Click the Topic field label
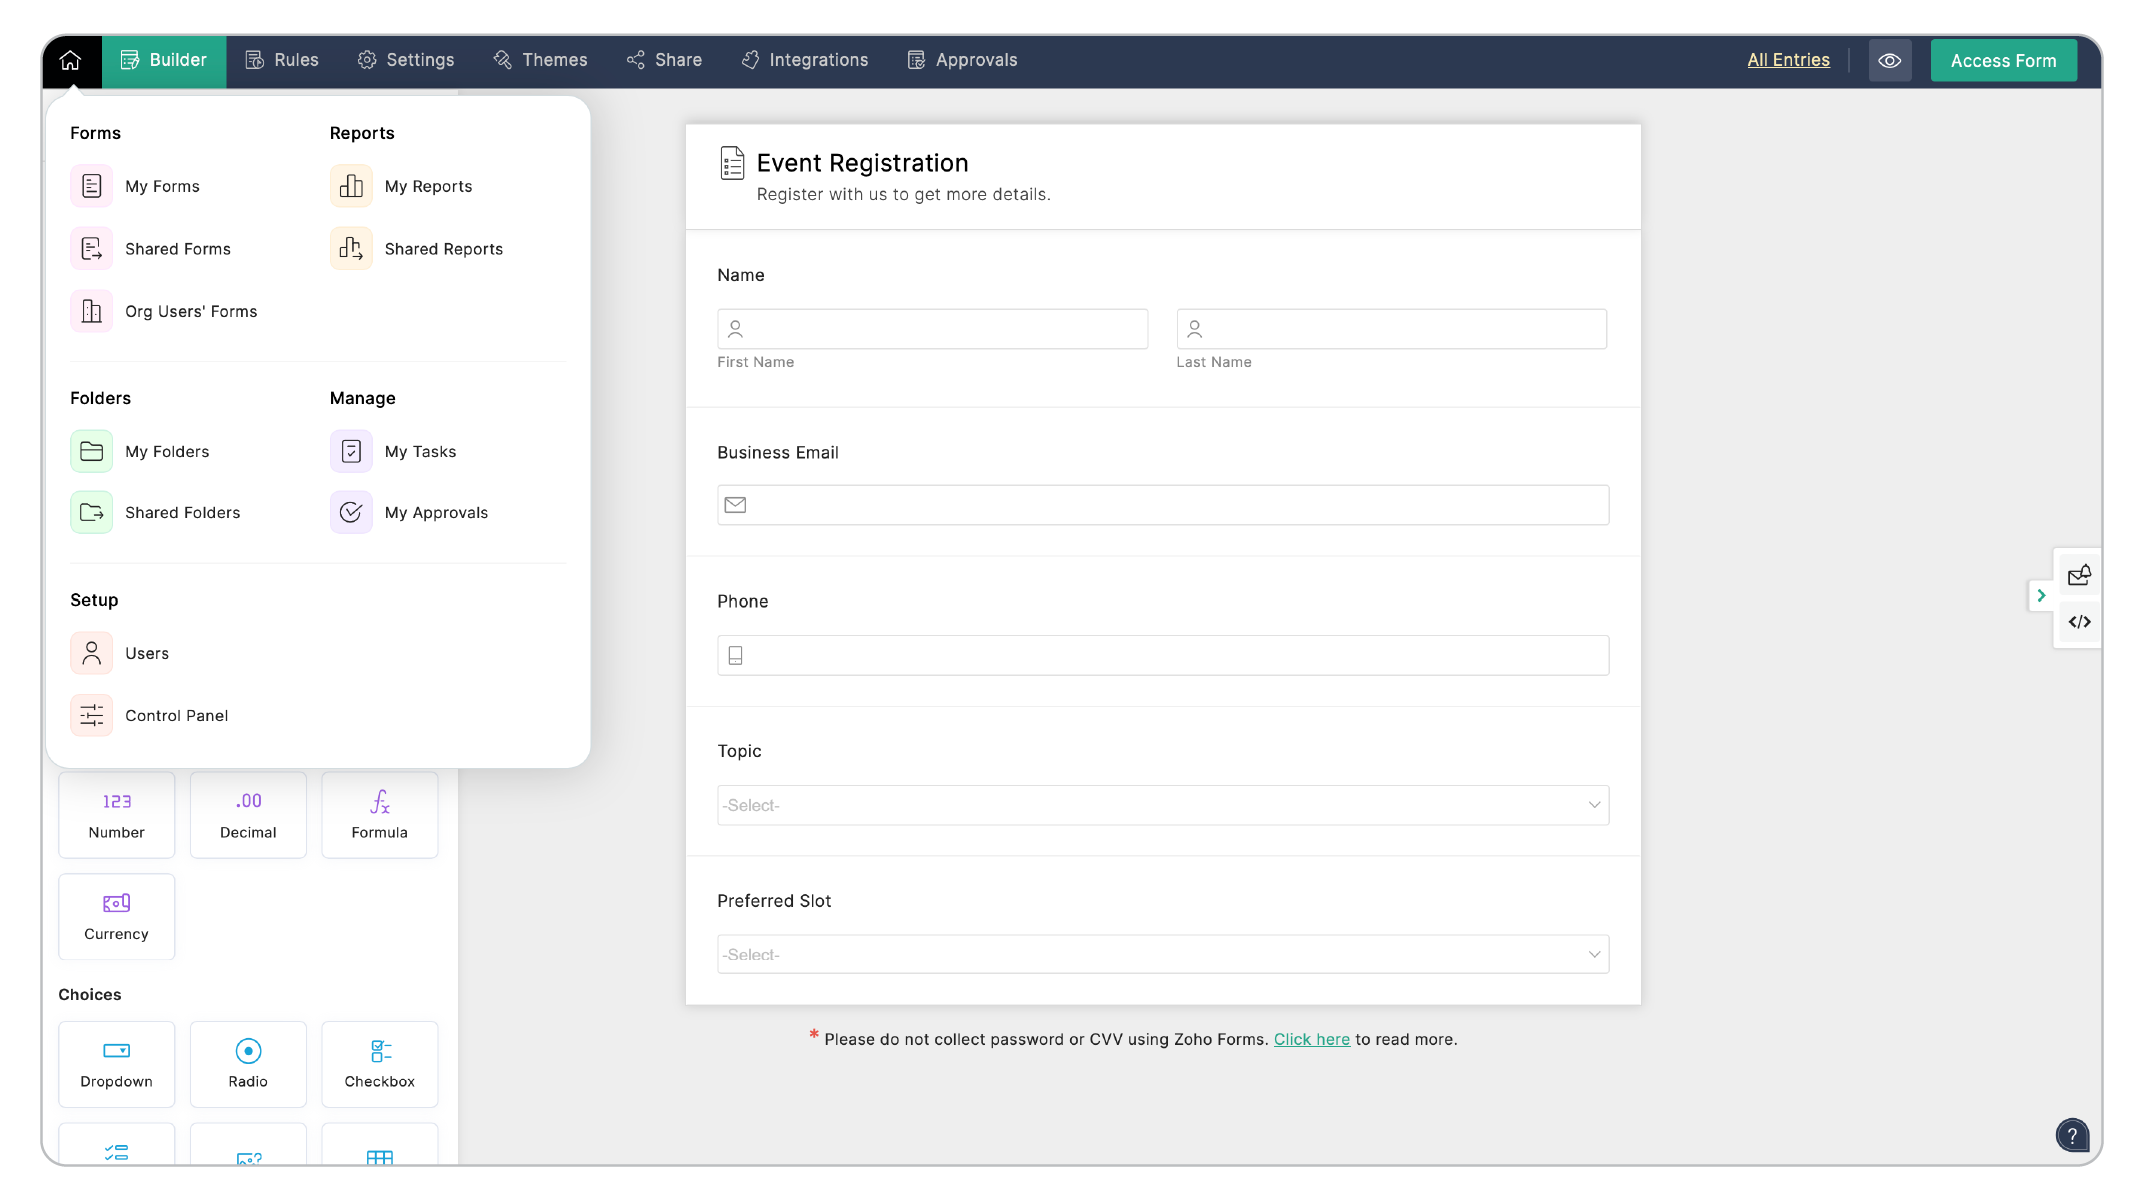Viewport: 2144px width, 1198px height. 739,751
